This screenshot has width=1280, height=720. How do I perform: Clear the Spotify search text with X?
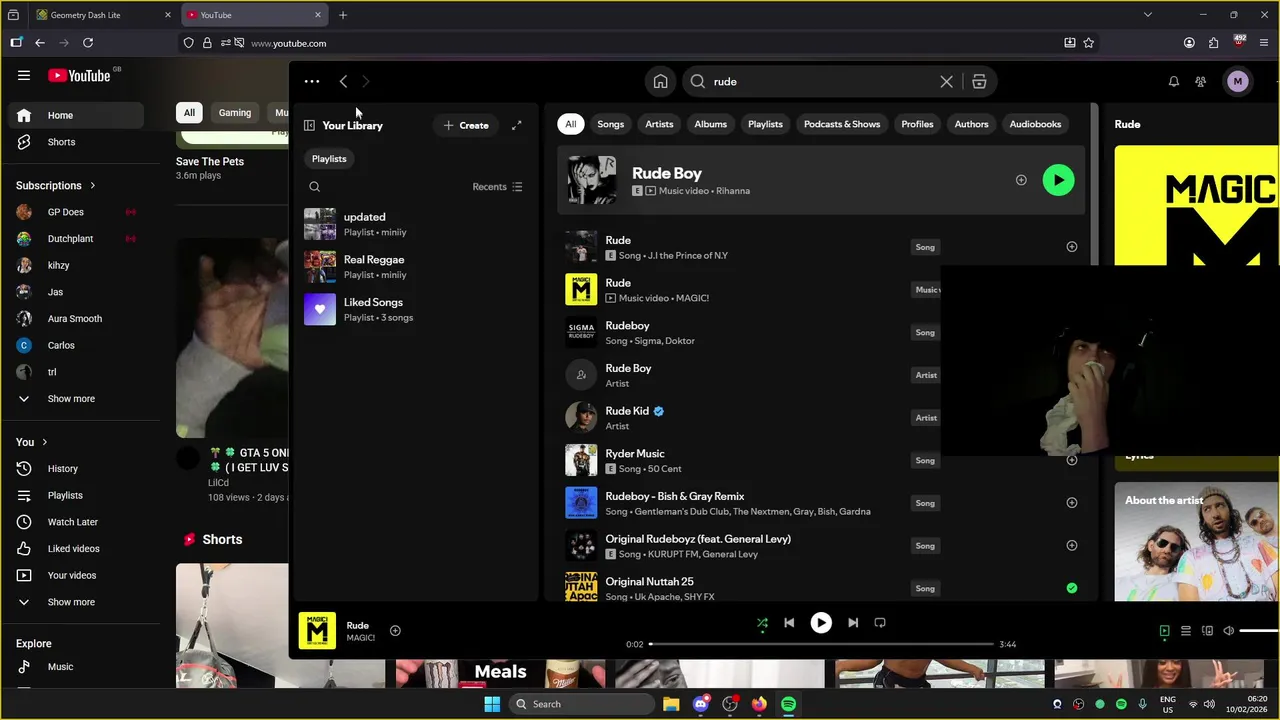click(x=946, y=82)
